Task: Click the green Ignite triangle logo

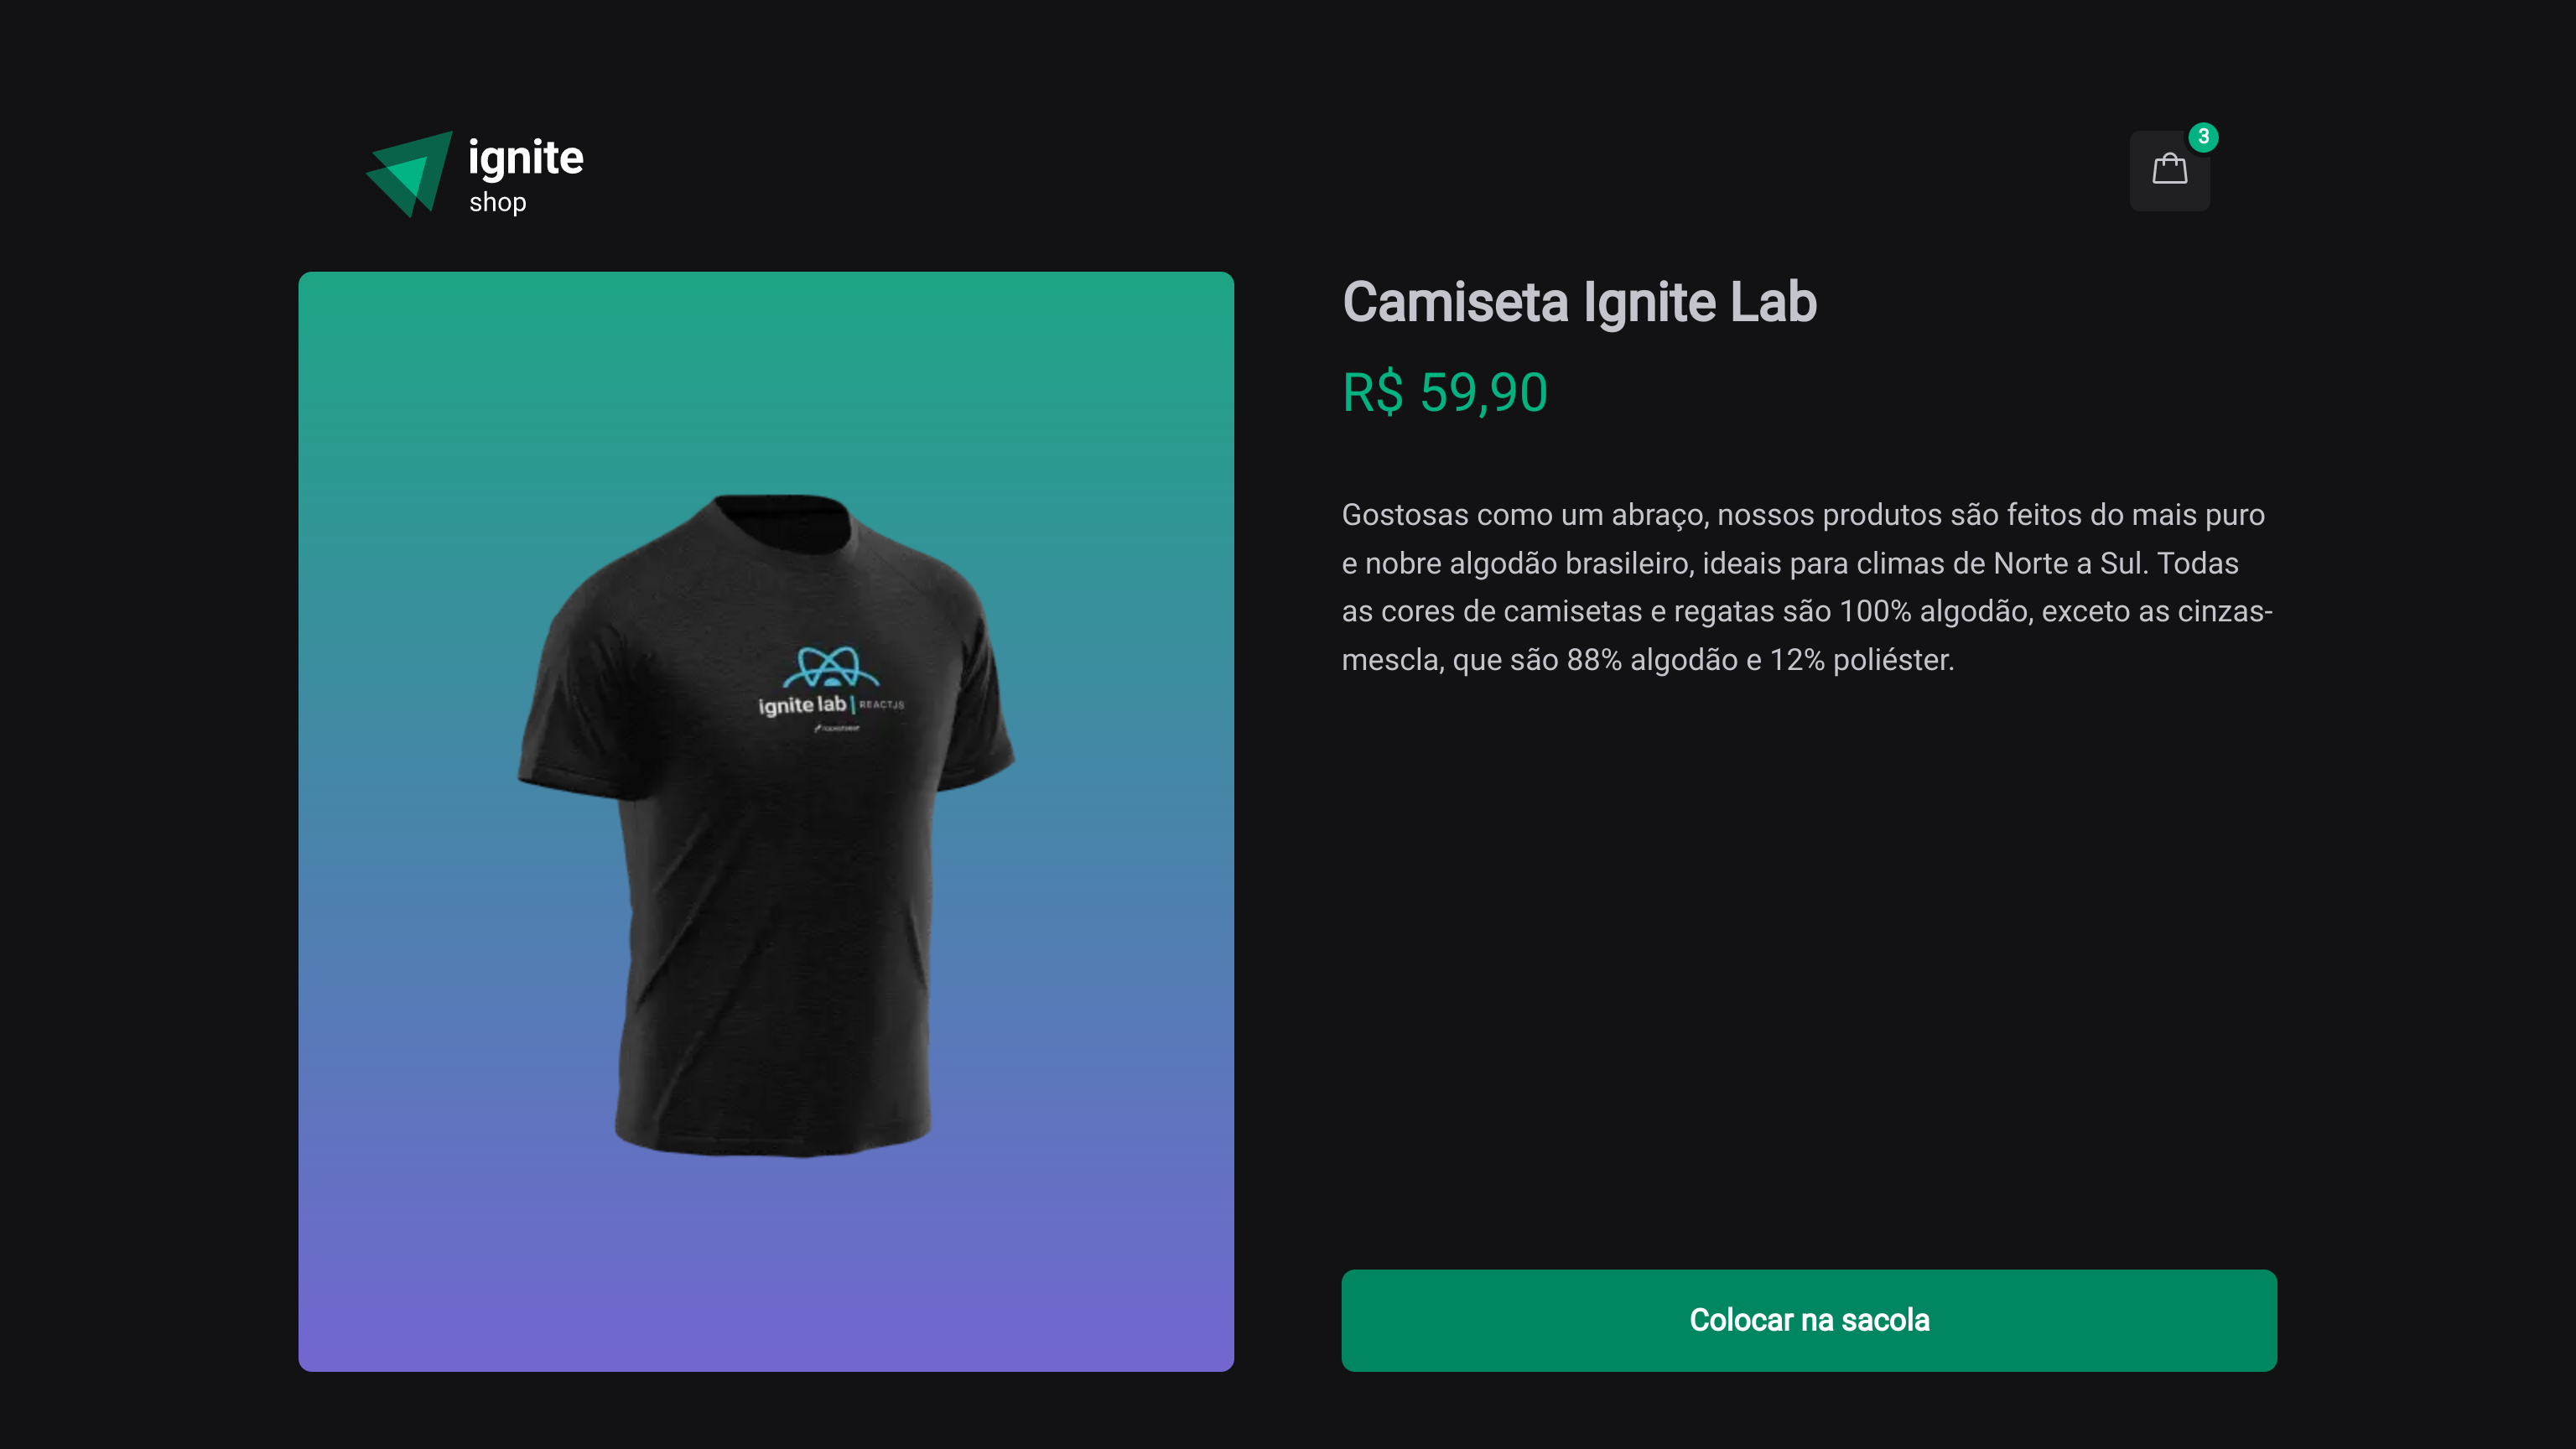Action: click(x=409, y=174)
